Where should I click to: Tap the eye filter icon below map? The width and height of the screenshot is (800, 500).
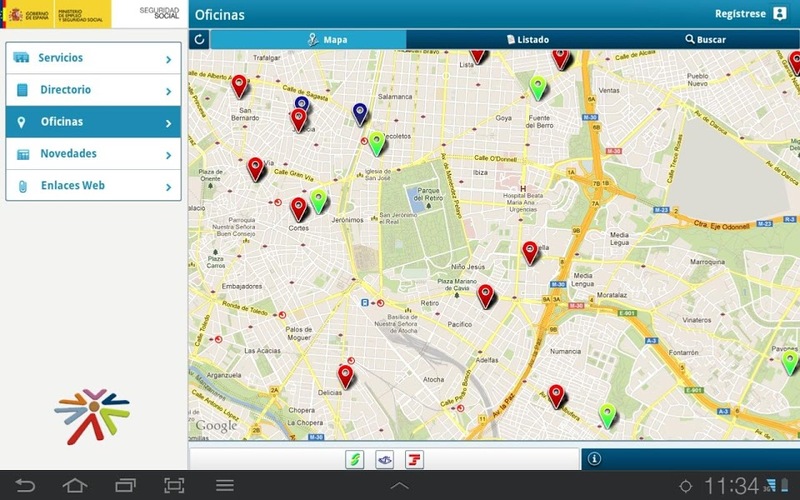pyautogui.click(x=384, y=459)
